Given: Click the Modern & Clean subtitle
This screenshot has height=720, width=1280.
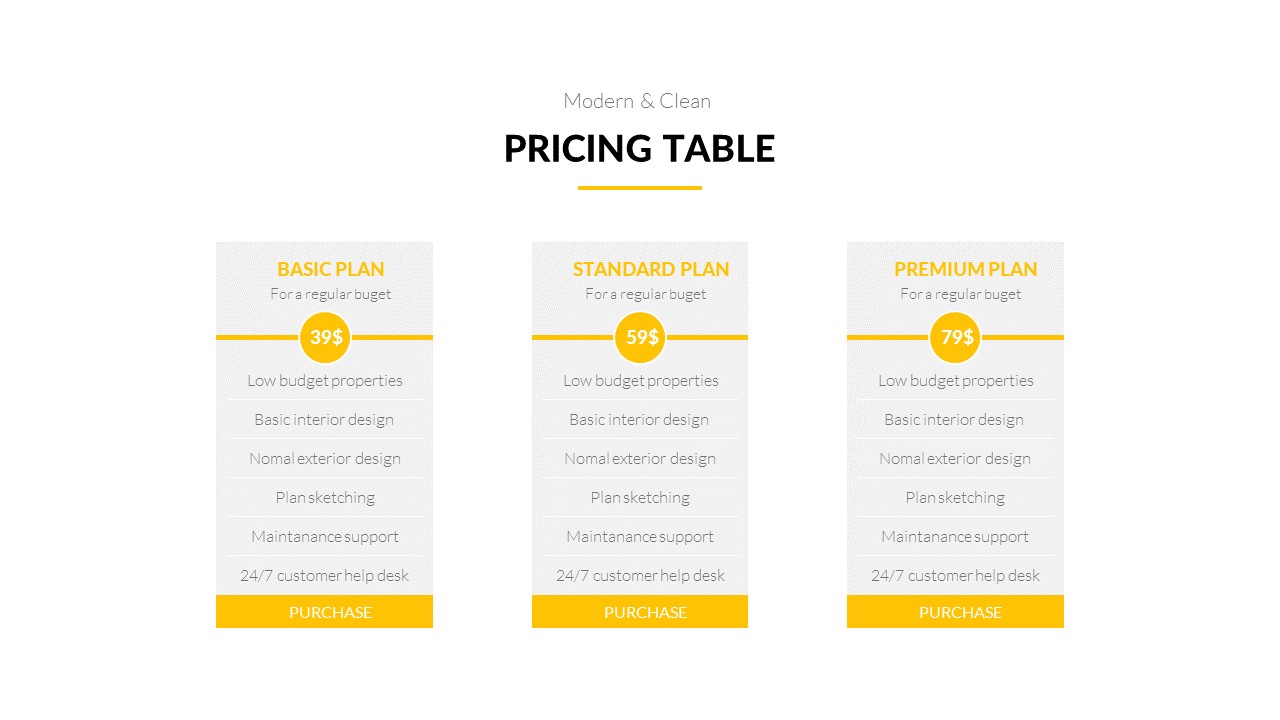Looking at the screenshot, I should click(x=637, y=101).
